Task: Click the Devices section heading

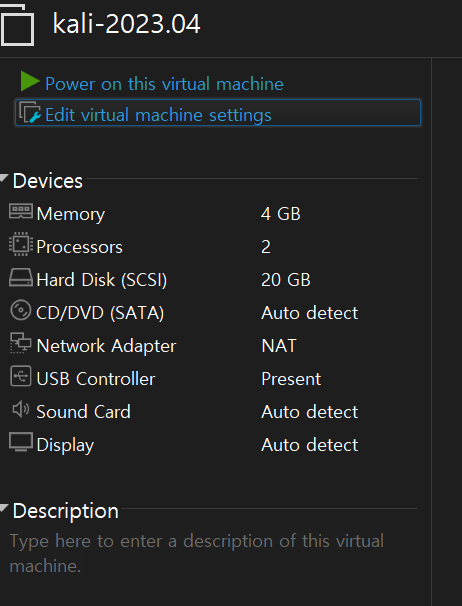Action: [48, 181]
